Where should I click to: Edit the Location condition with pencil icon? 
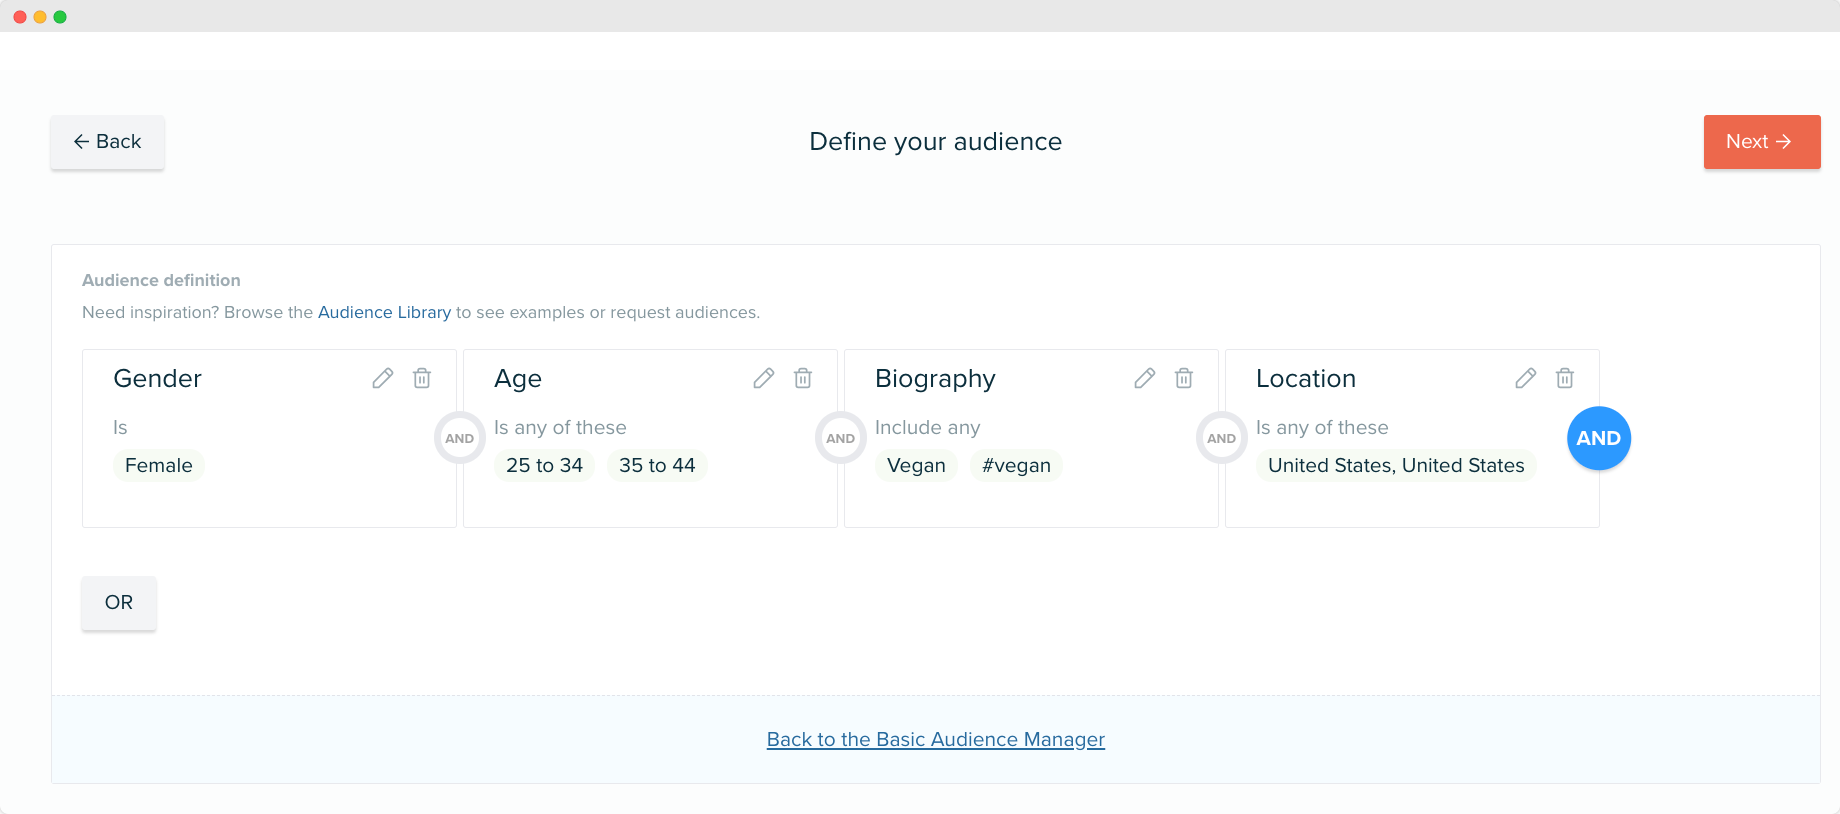pos(1526,378)
